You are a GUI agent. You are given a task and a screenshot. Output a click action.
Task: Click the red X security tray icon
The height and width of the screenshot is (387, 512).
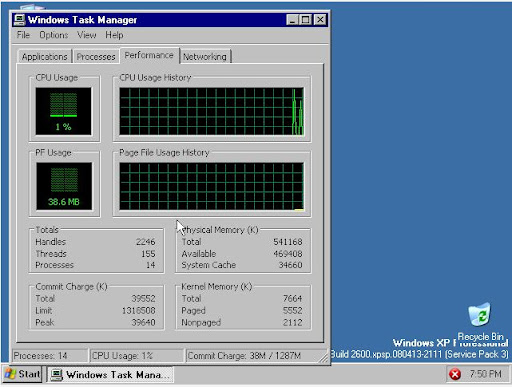[x=455, y=374]
